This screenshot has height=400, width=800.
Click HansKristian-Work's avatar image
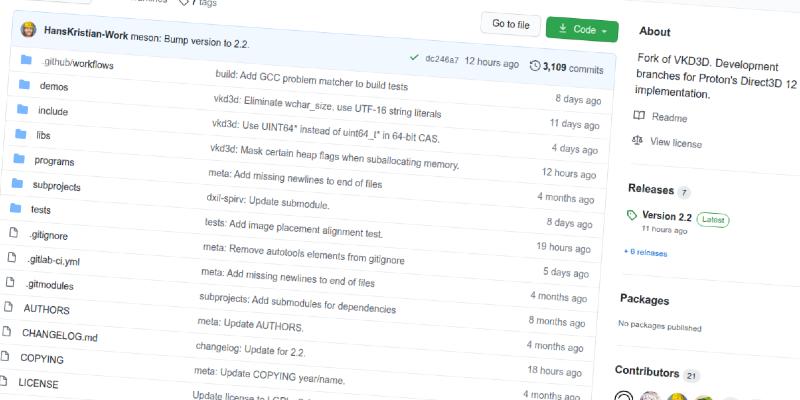[30, 31]
